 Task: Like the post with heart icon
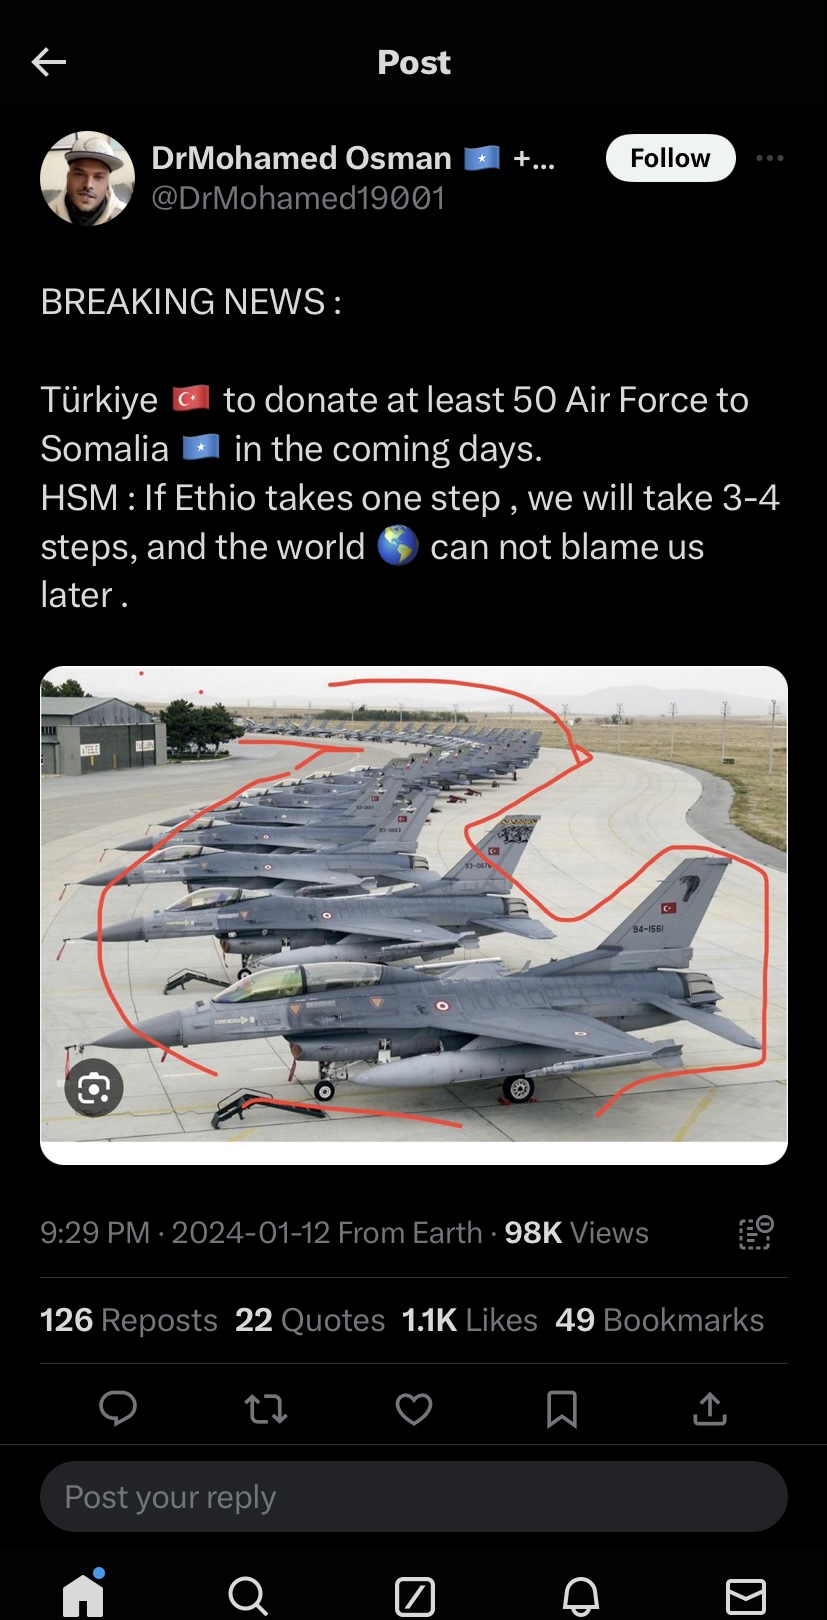[x=414, y=1409]
